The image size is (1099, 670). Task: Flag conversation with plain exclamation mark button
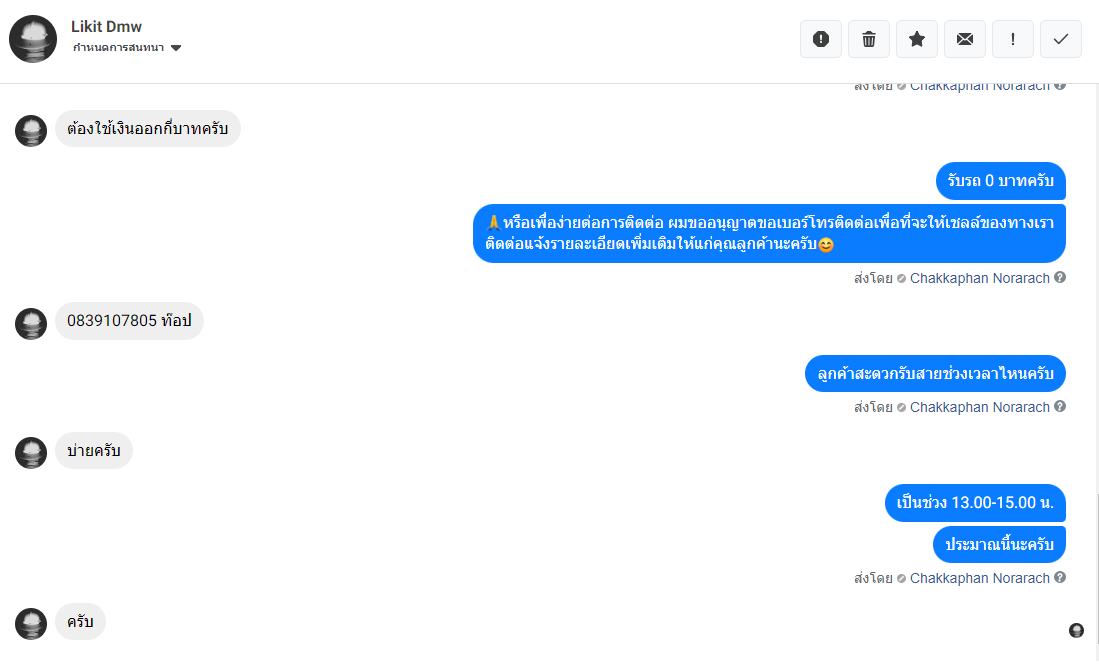(1013, 39)
